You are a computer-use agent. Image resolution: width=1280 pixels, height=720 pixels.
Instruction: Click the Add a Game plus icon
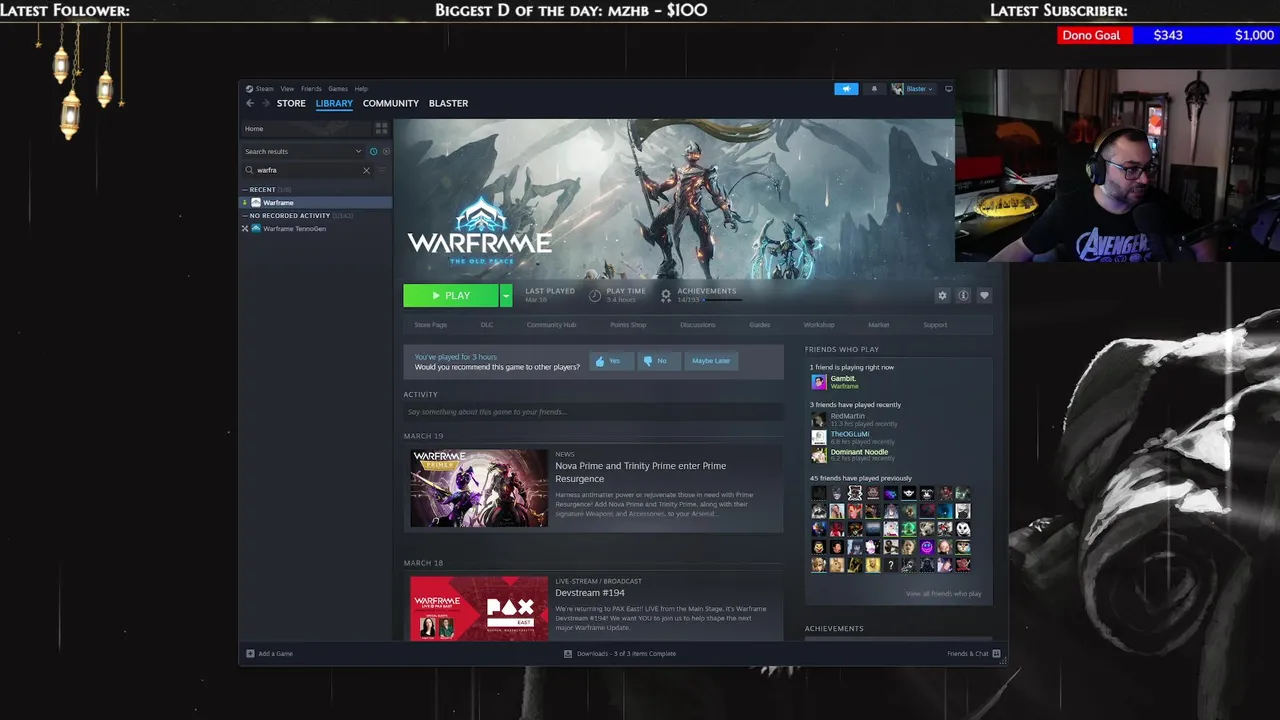coord(250,653)
